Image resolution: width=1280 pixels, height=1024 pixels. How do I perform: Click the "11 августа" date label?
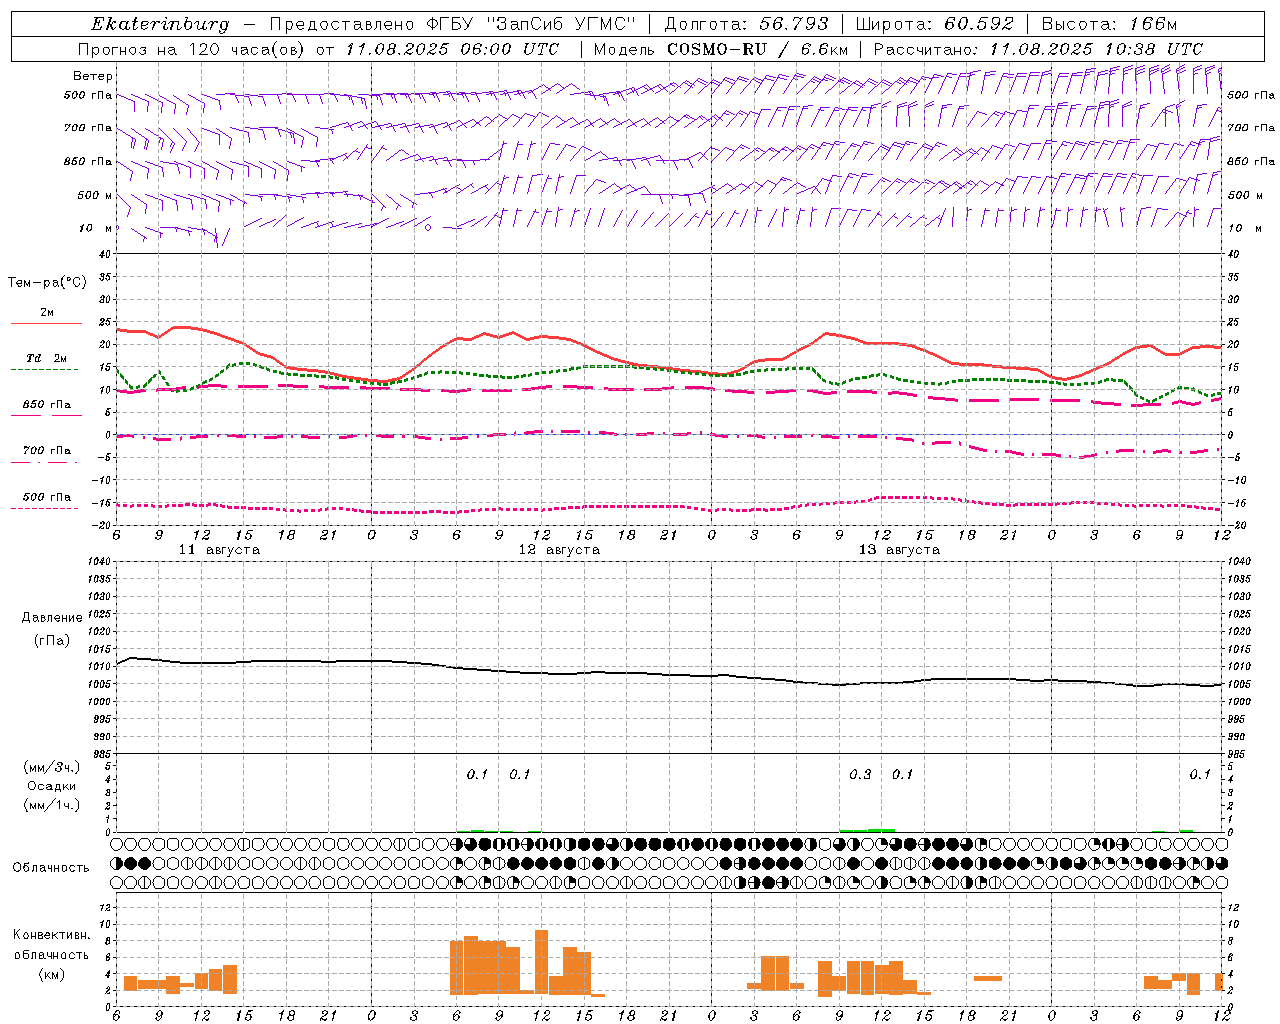pyautogui.click(x=219, y=550)
